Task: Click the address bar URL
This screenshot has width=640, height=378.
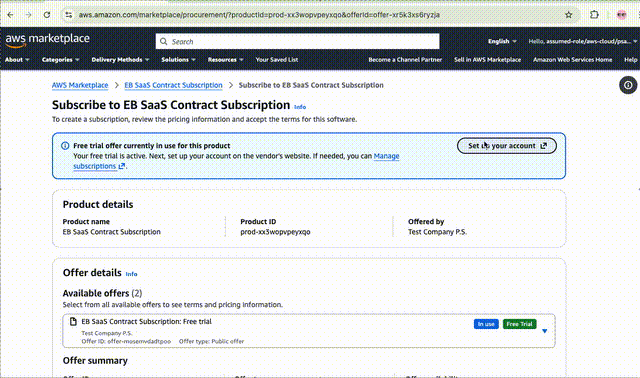Action: (x=259, y=15)
